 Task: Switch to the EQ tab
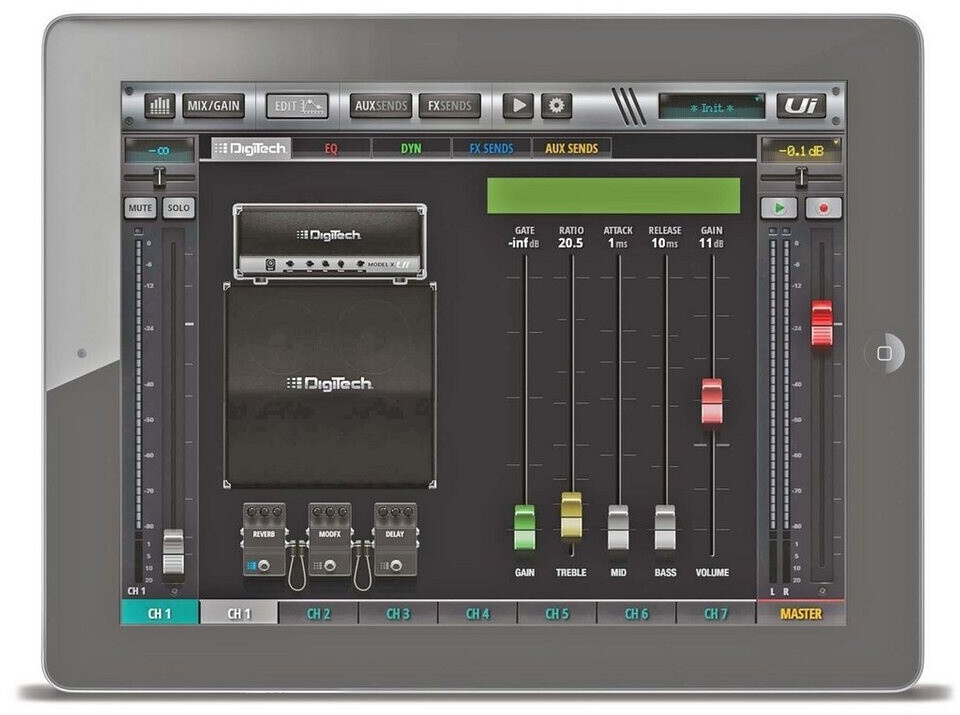pos(331,148)
